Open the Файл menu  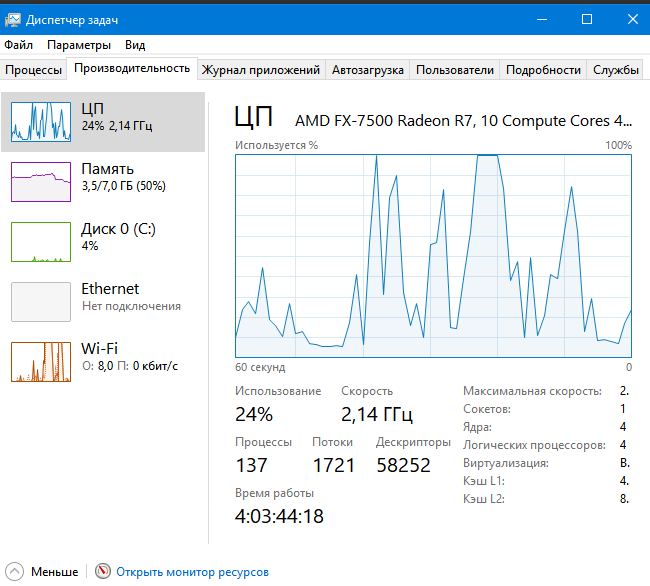pyautogui.click(x=18, y=45)
